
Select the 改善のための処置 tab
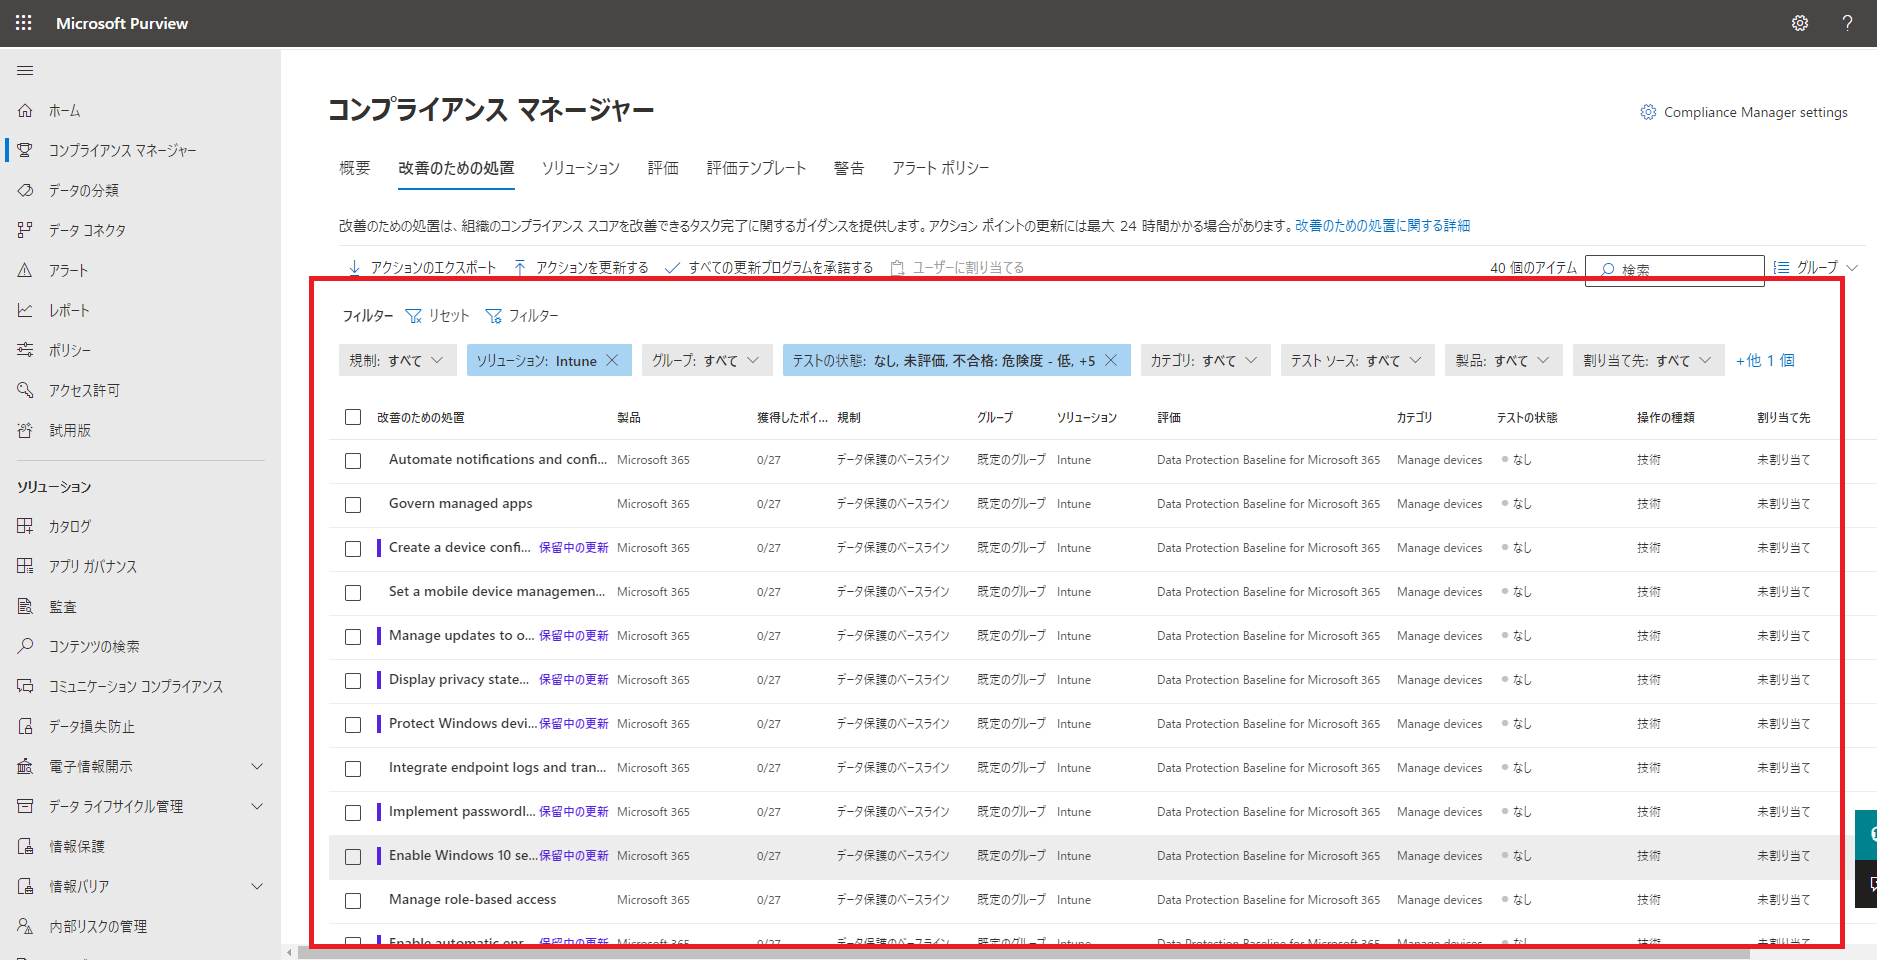tap(456, 168)
